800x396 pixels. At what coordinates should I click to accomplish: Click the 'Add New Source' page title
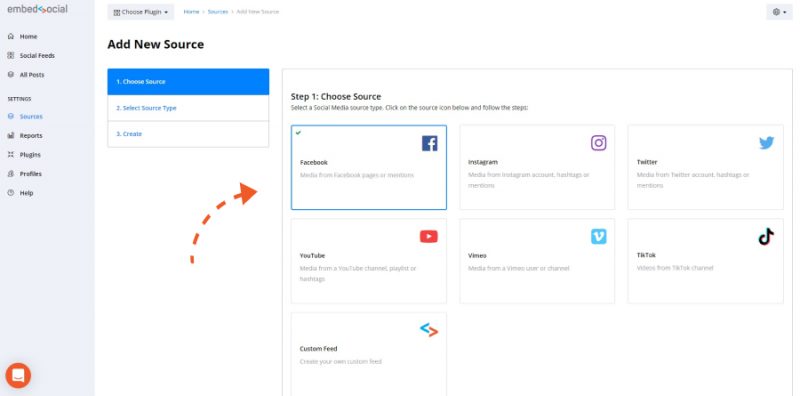(156, 44)
